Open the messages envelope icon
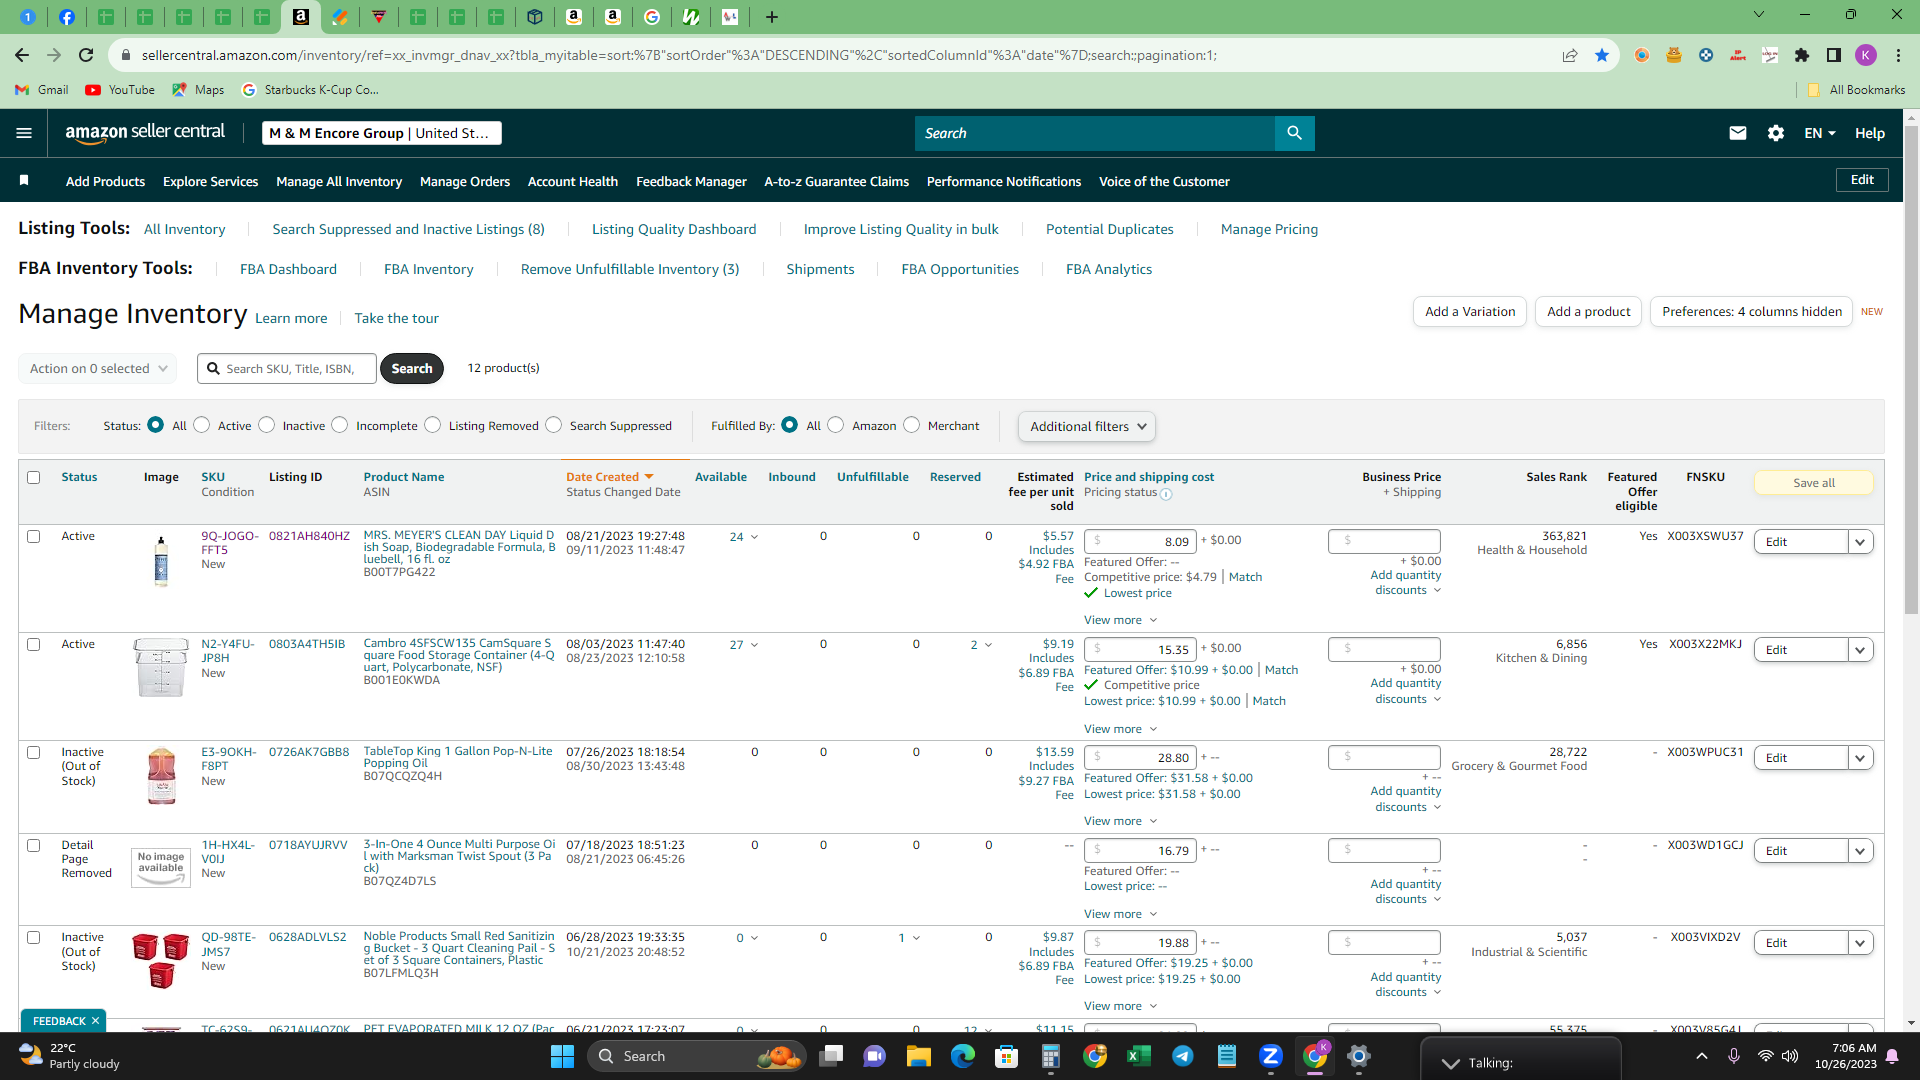This screenshot has width=1920, height=1080. click(x=1738, y=133)
